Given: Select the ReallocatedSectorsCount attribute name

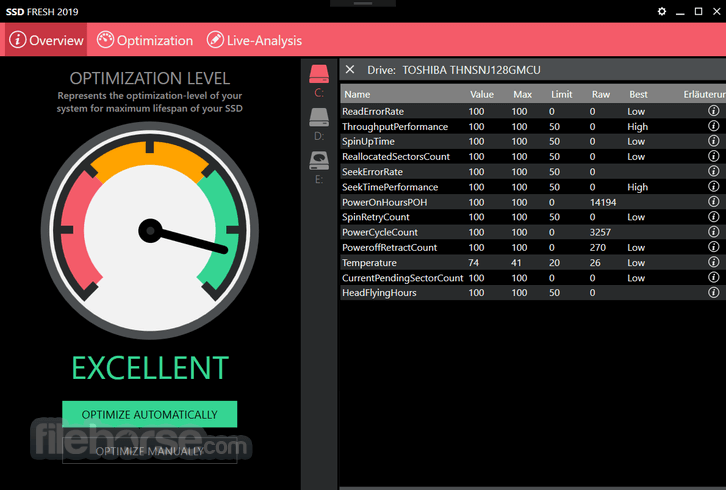Looking at the screenshot, I should (396, 157).
